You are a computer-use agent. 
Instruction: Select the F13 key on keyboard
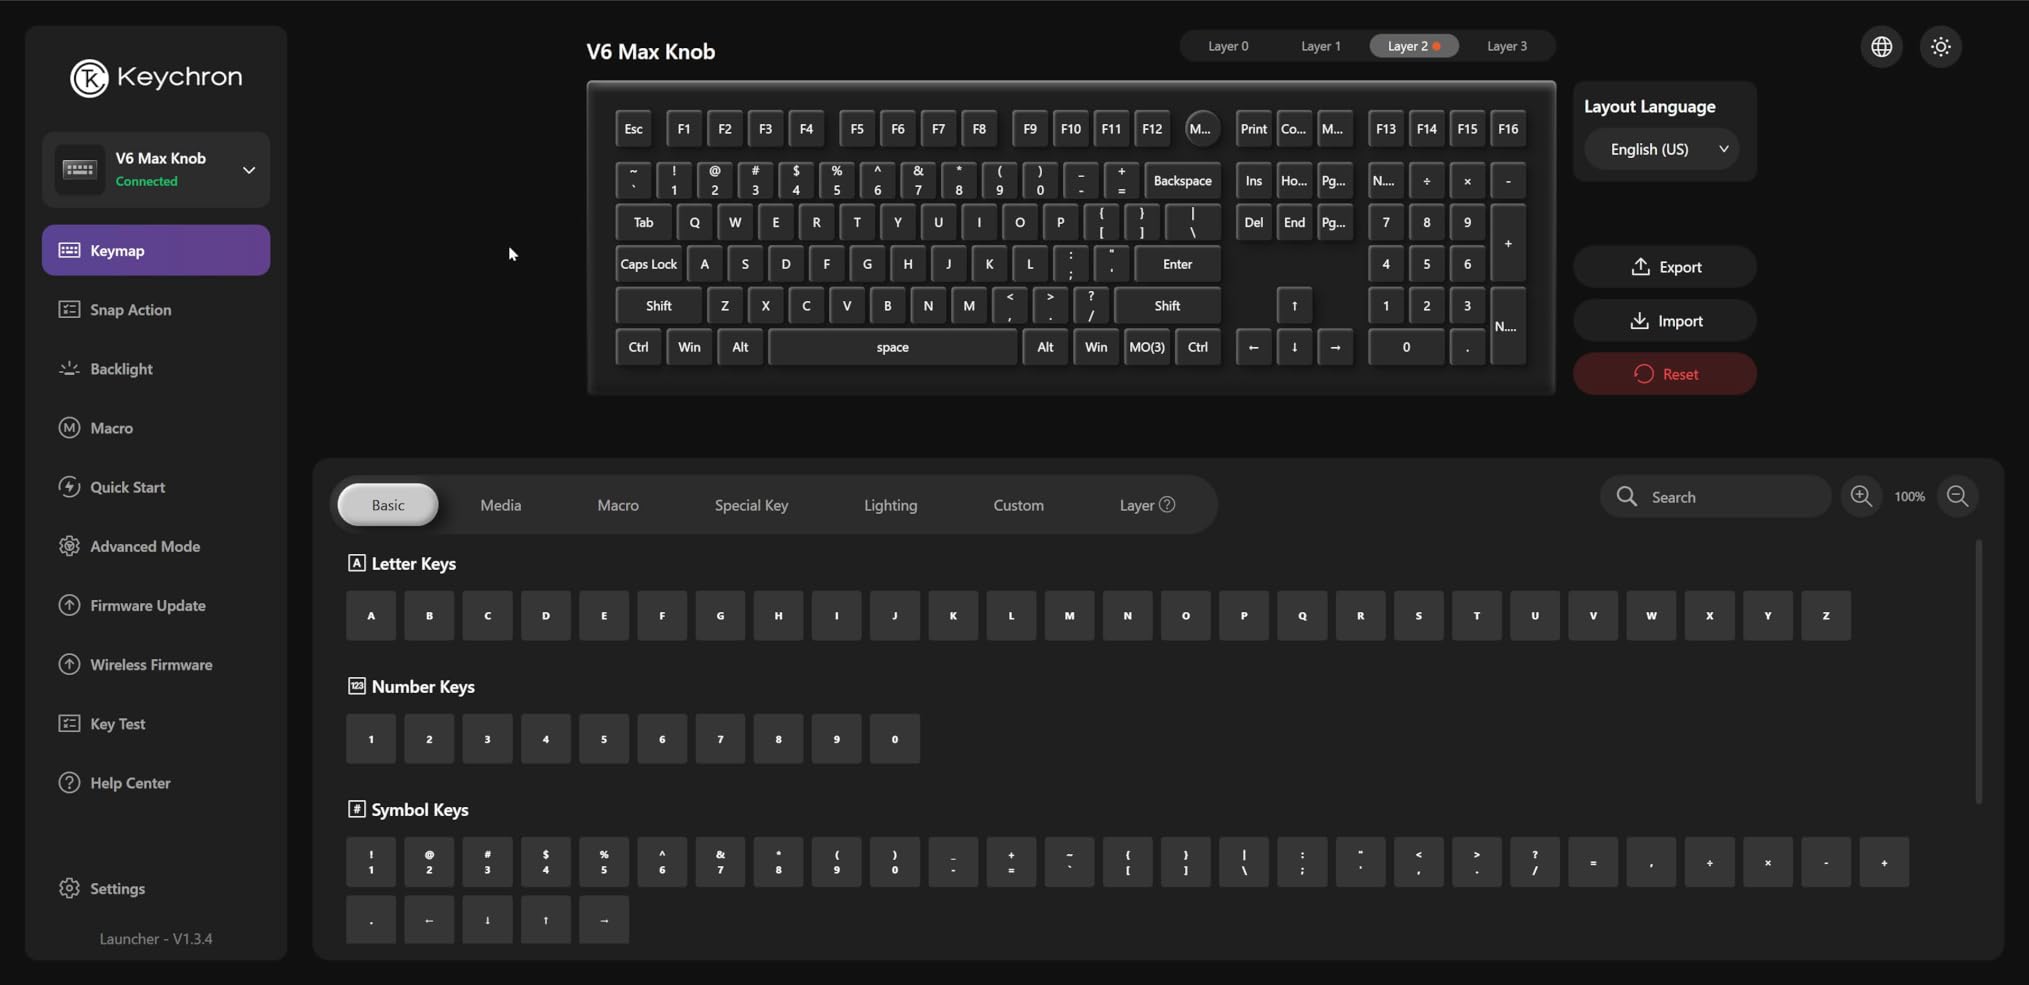coord(1385,128)
